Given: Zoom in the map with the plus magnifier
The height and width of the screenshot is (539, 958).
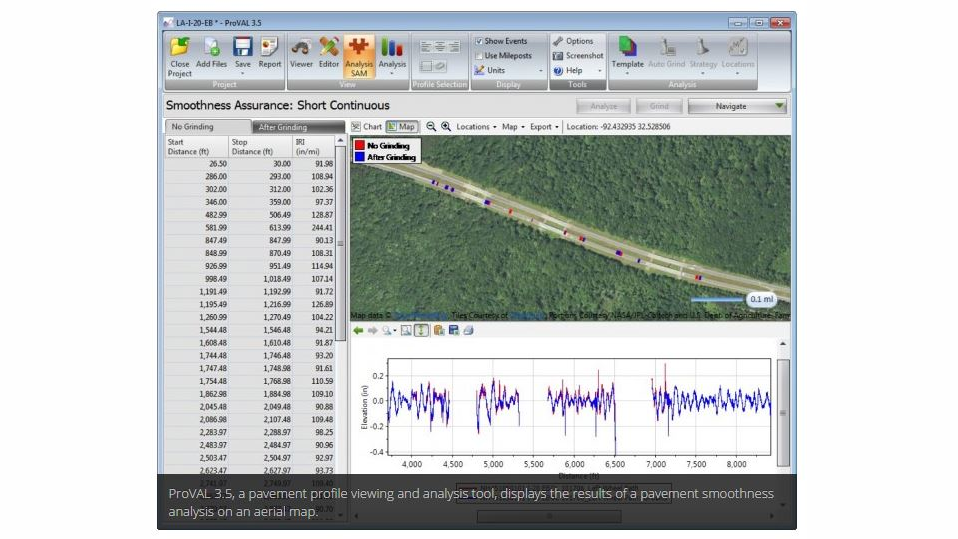Looking at the screenshot, I should coord(447,126).
